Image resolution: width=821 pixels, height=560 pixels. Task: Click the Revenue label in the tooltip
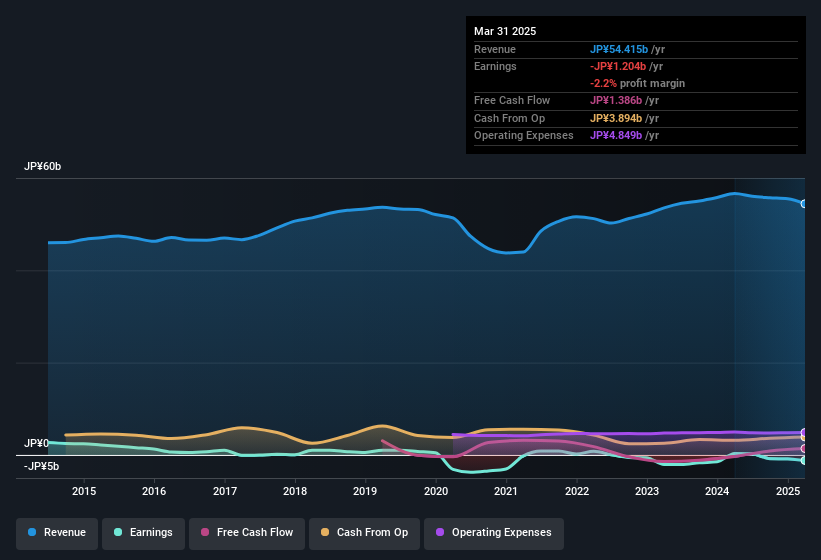tap(495, 49)
